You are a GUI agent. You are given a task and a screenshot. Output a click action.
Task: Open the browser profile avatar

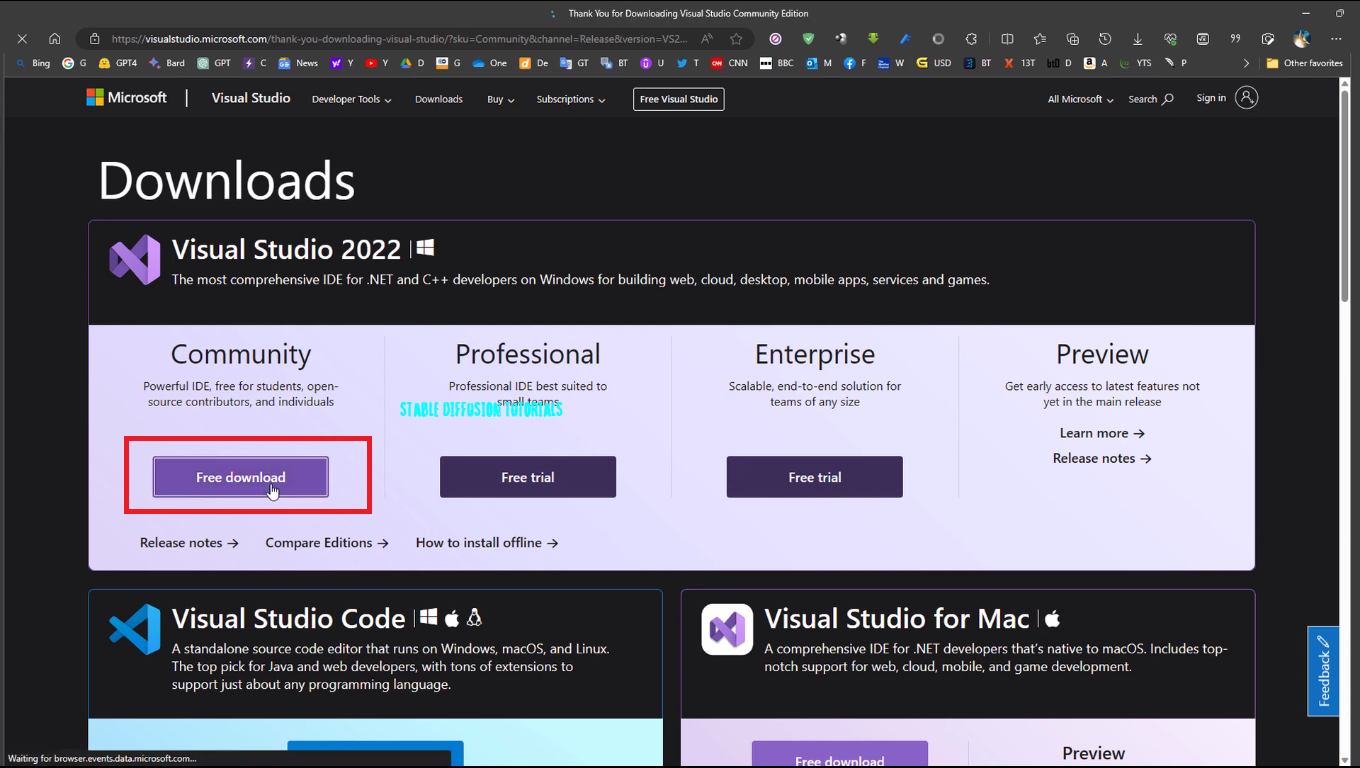pos(1301,39)
